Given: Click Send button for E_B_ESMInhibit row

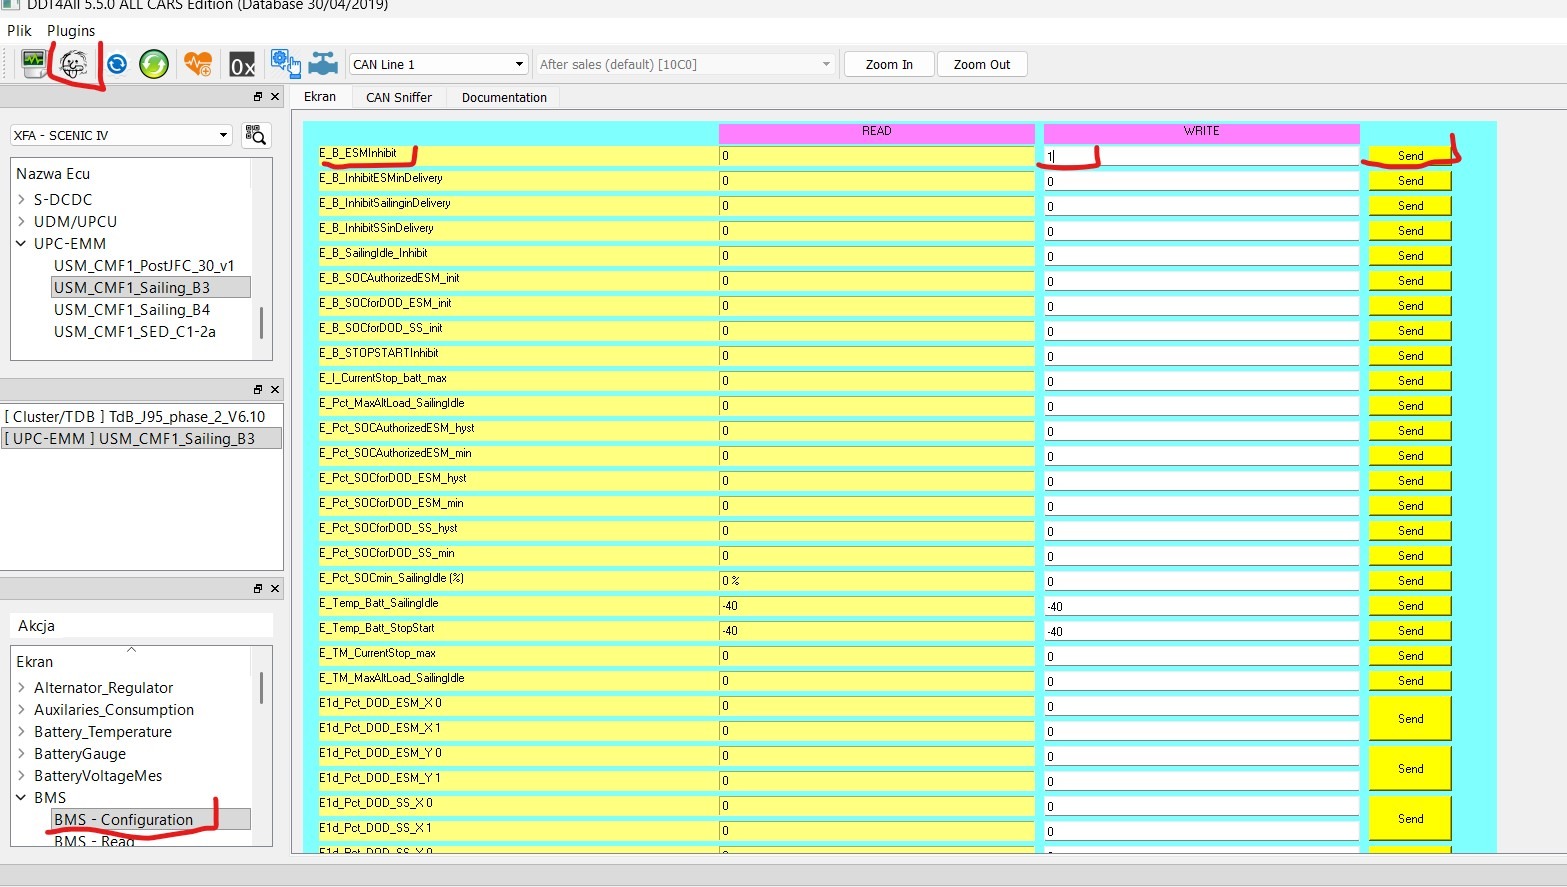Looking at the screenshot, I should tap(1410, 156).
